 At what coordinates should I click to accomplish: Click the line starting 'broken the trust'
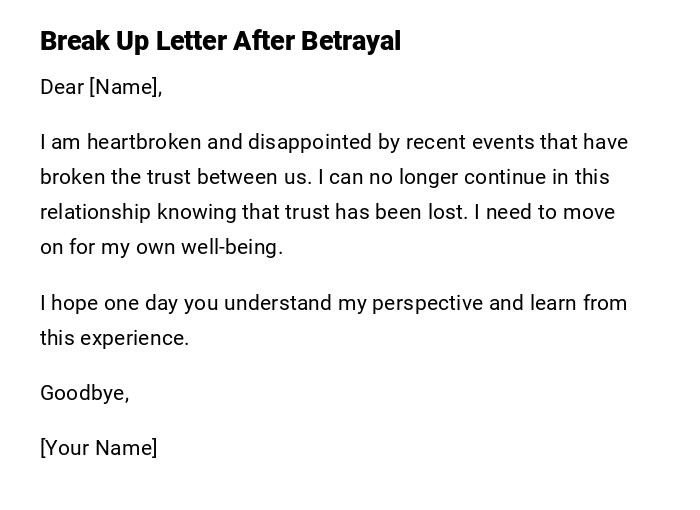coord(324,177)
